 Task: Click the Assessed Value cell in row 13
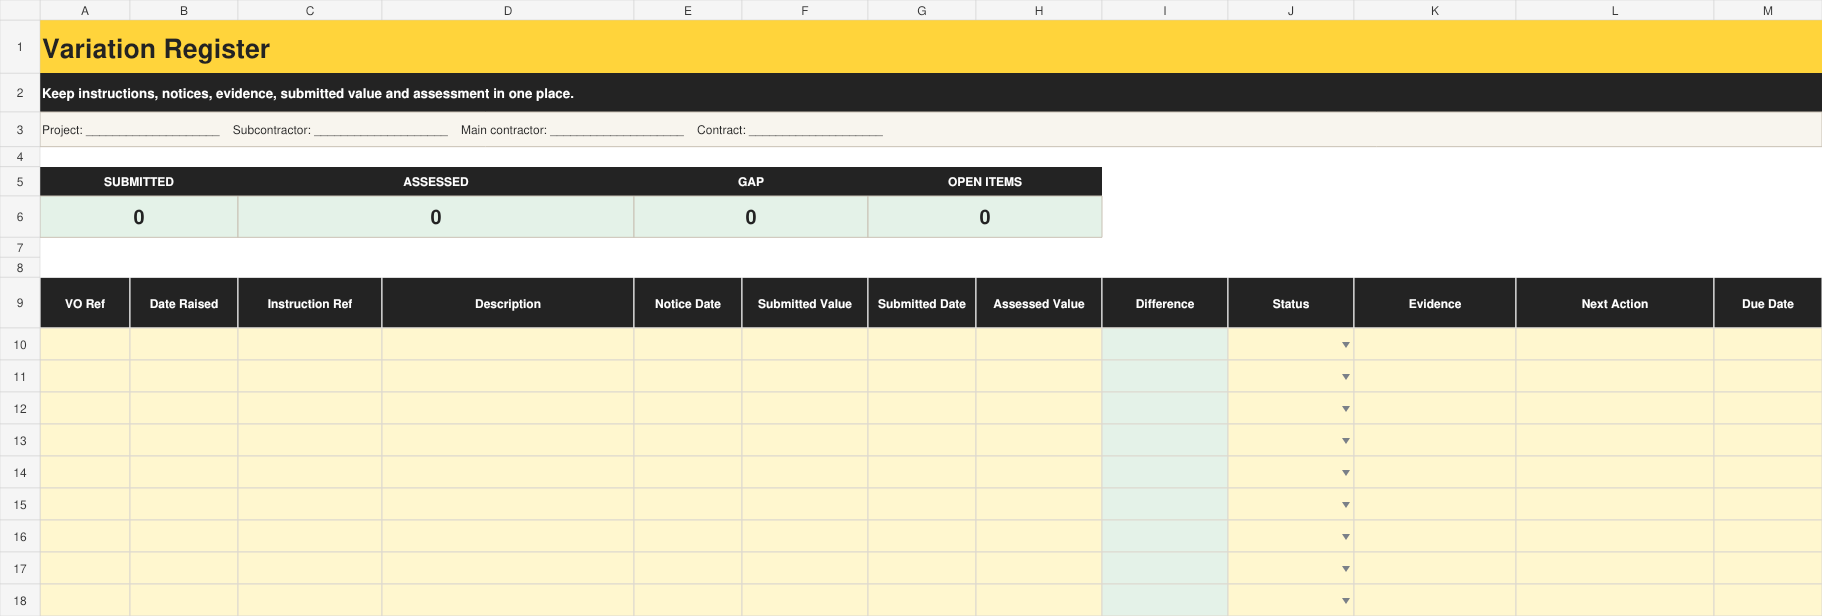(1039, 441)
